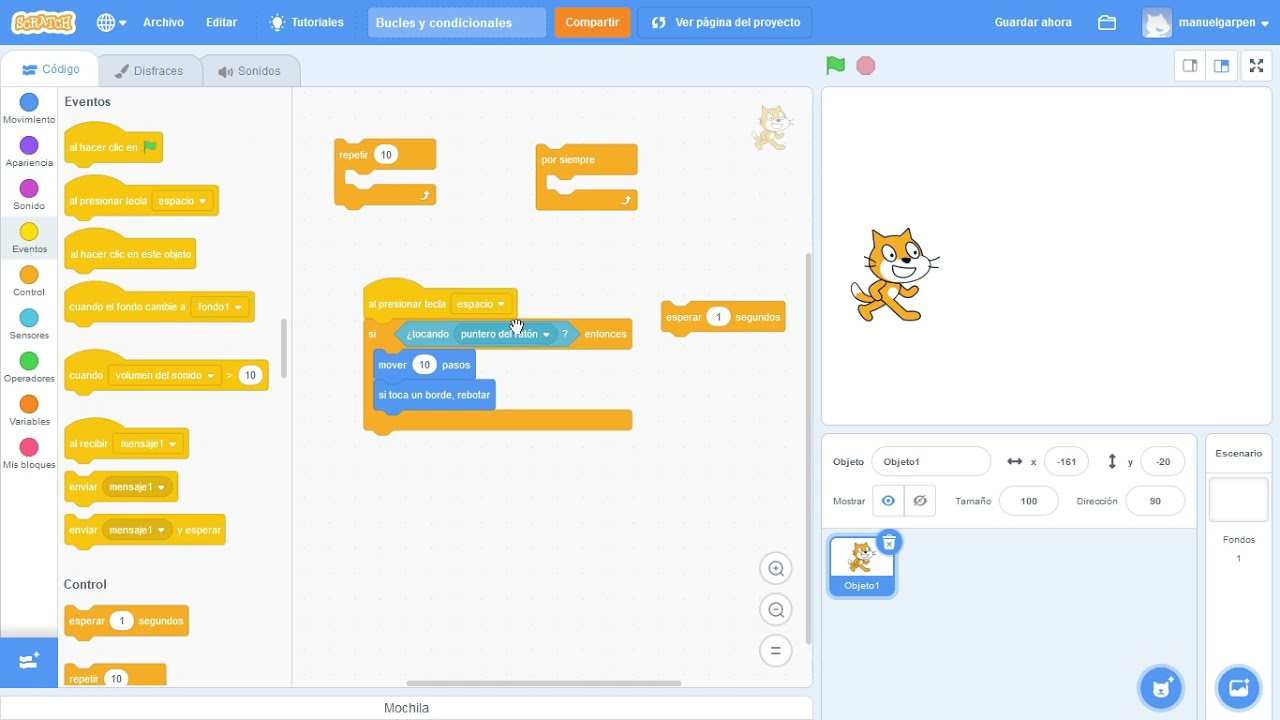The image size is (1280, 720).
Task: Open the Editar menu
Action: [221, 22]
